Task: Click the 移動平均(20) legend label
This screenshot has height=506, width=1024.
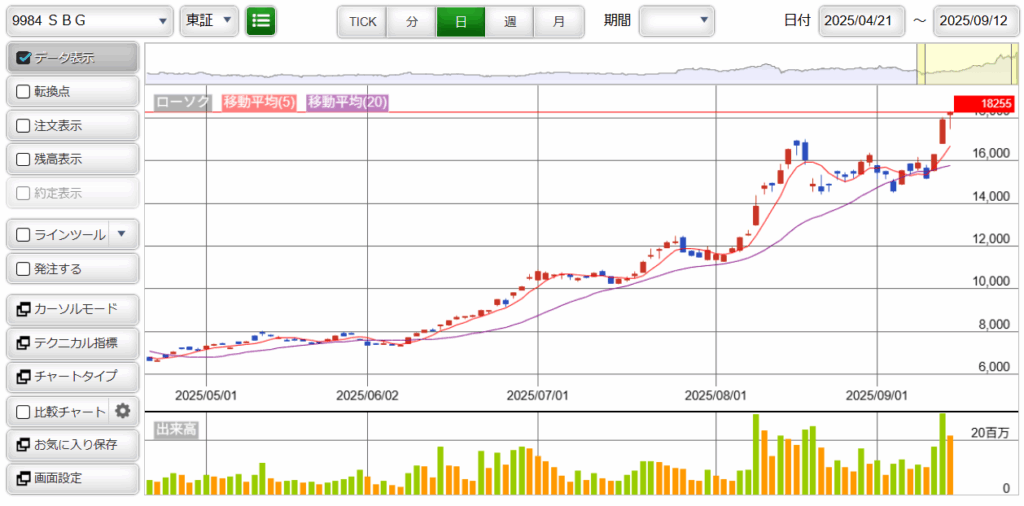Action: point(347,102)
